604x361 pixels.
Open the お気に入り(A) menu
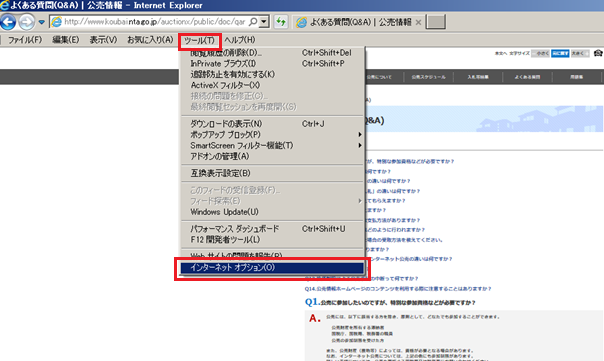click(x=150, y=40)
